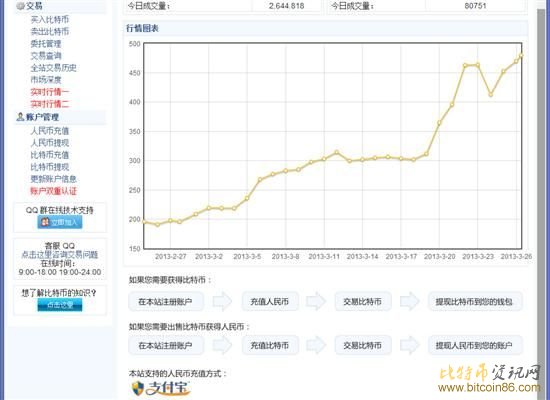Go to 比特币充值 page

pos(49,155)
